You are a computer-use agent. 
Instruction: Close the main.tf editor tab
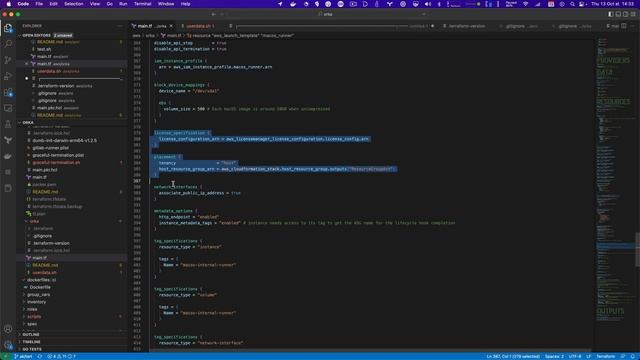tap(171, 26)
